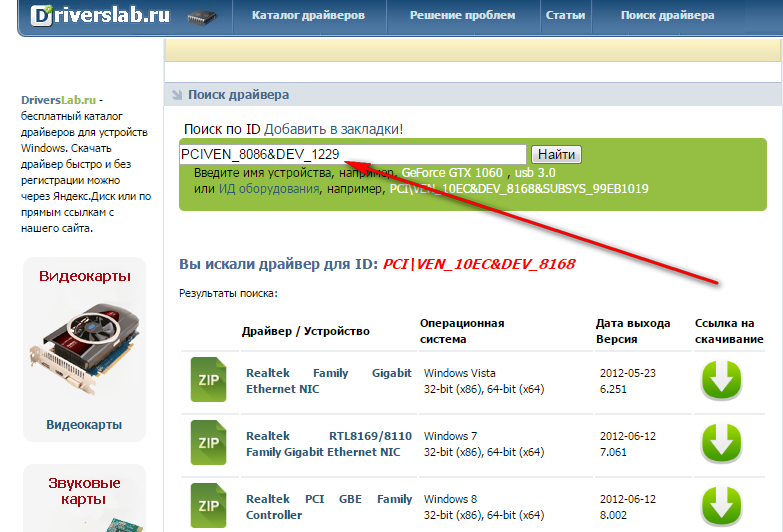Screen dimensions: 783x532
Task: Click the Операционная система column header
Action: pyautogui.click(x=462, y=331)
